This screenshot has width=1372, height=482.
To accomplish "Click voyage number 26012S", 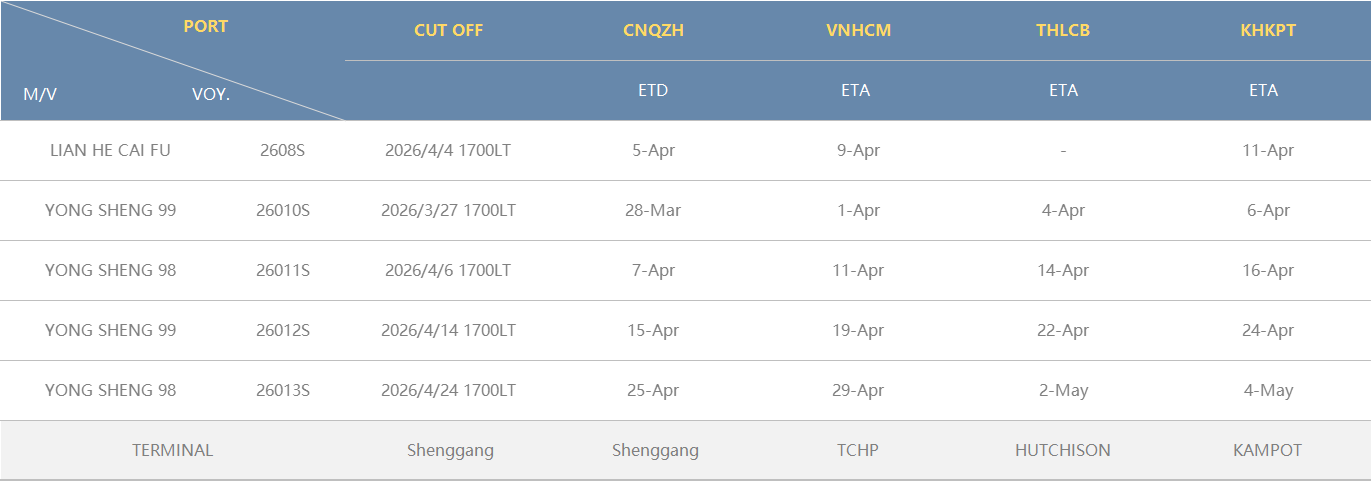I will [283, 331].
